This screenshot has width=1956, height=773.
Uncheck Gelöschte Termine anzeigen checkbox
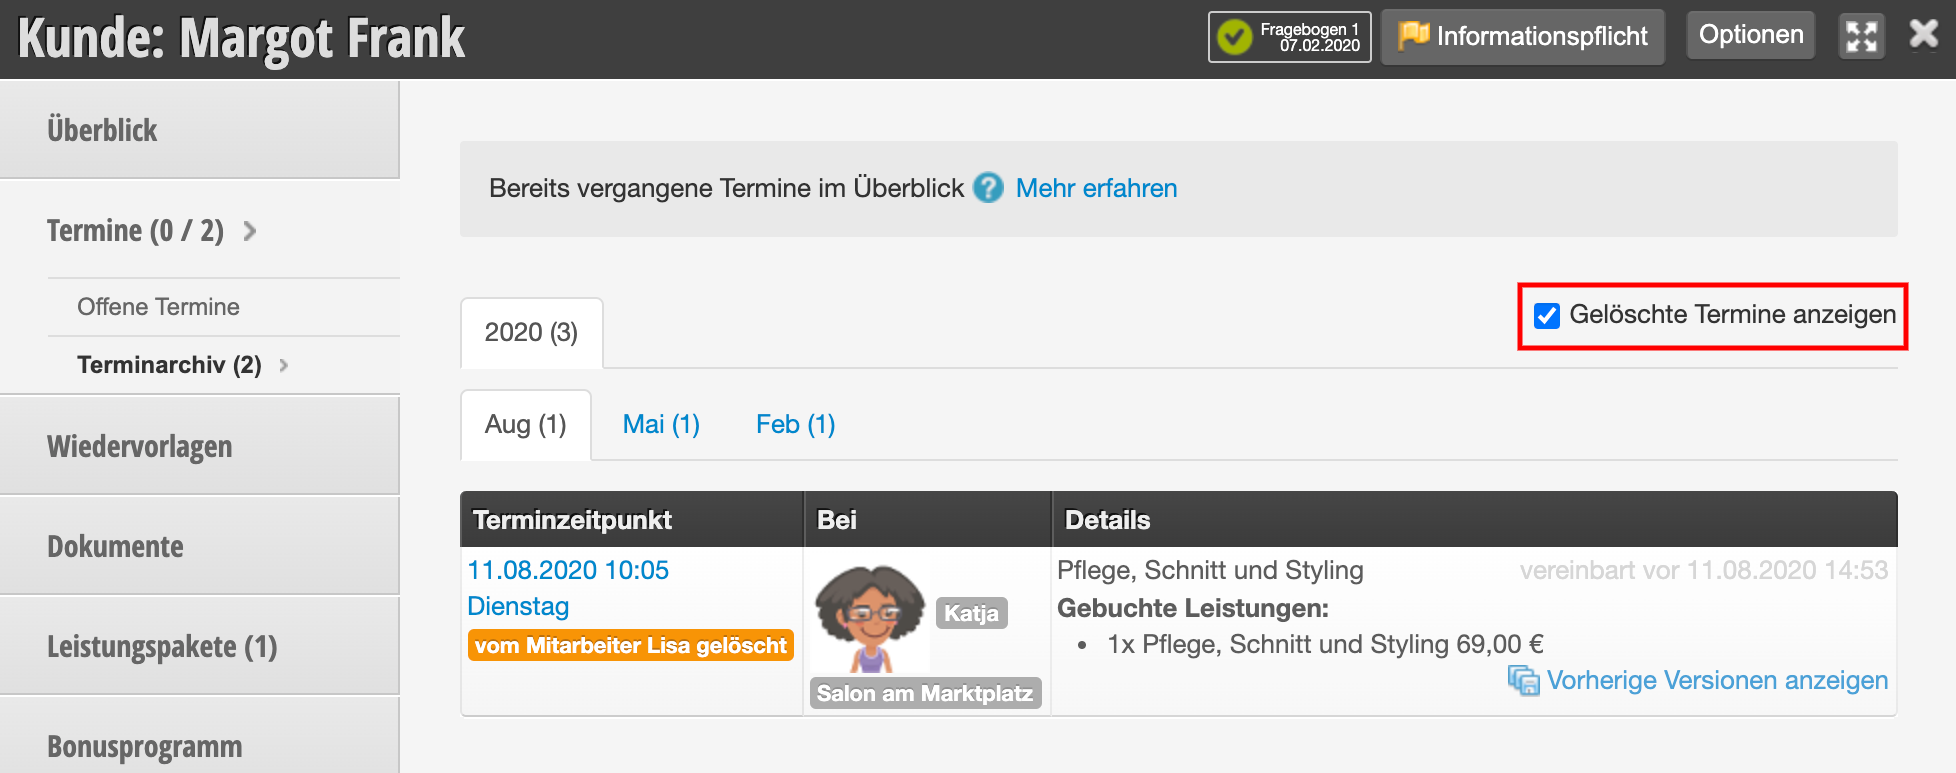click(x=1547, y=315)
